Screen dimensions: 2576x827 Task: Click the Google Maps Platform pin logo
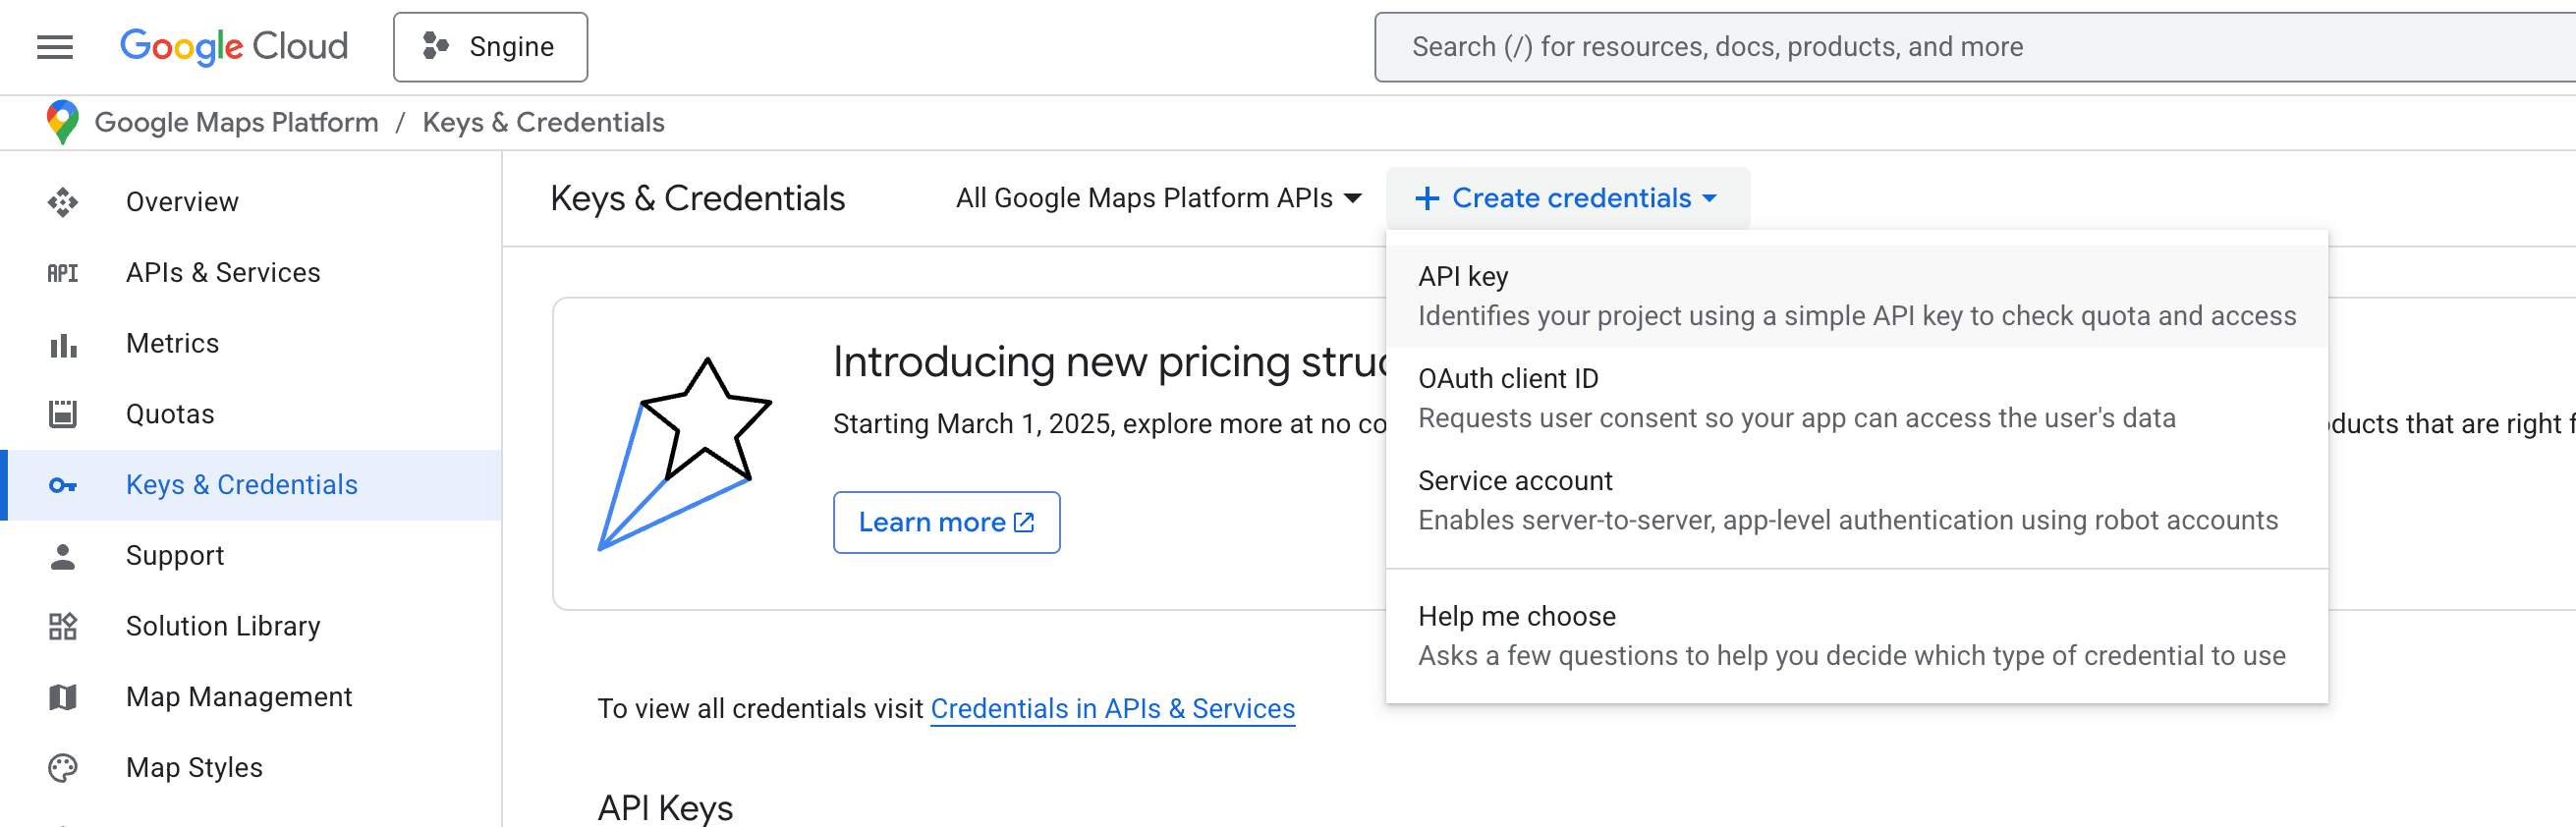coord(62,122)
